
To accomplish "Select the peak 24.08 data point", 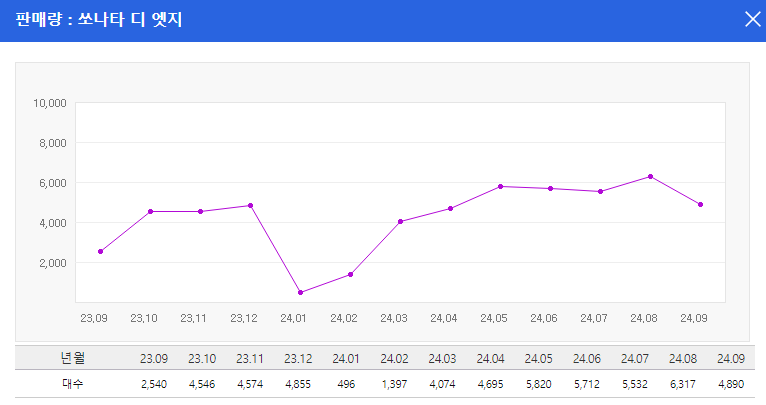I will pos(650,176).
